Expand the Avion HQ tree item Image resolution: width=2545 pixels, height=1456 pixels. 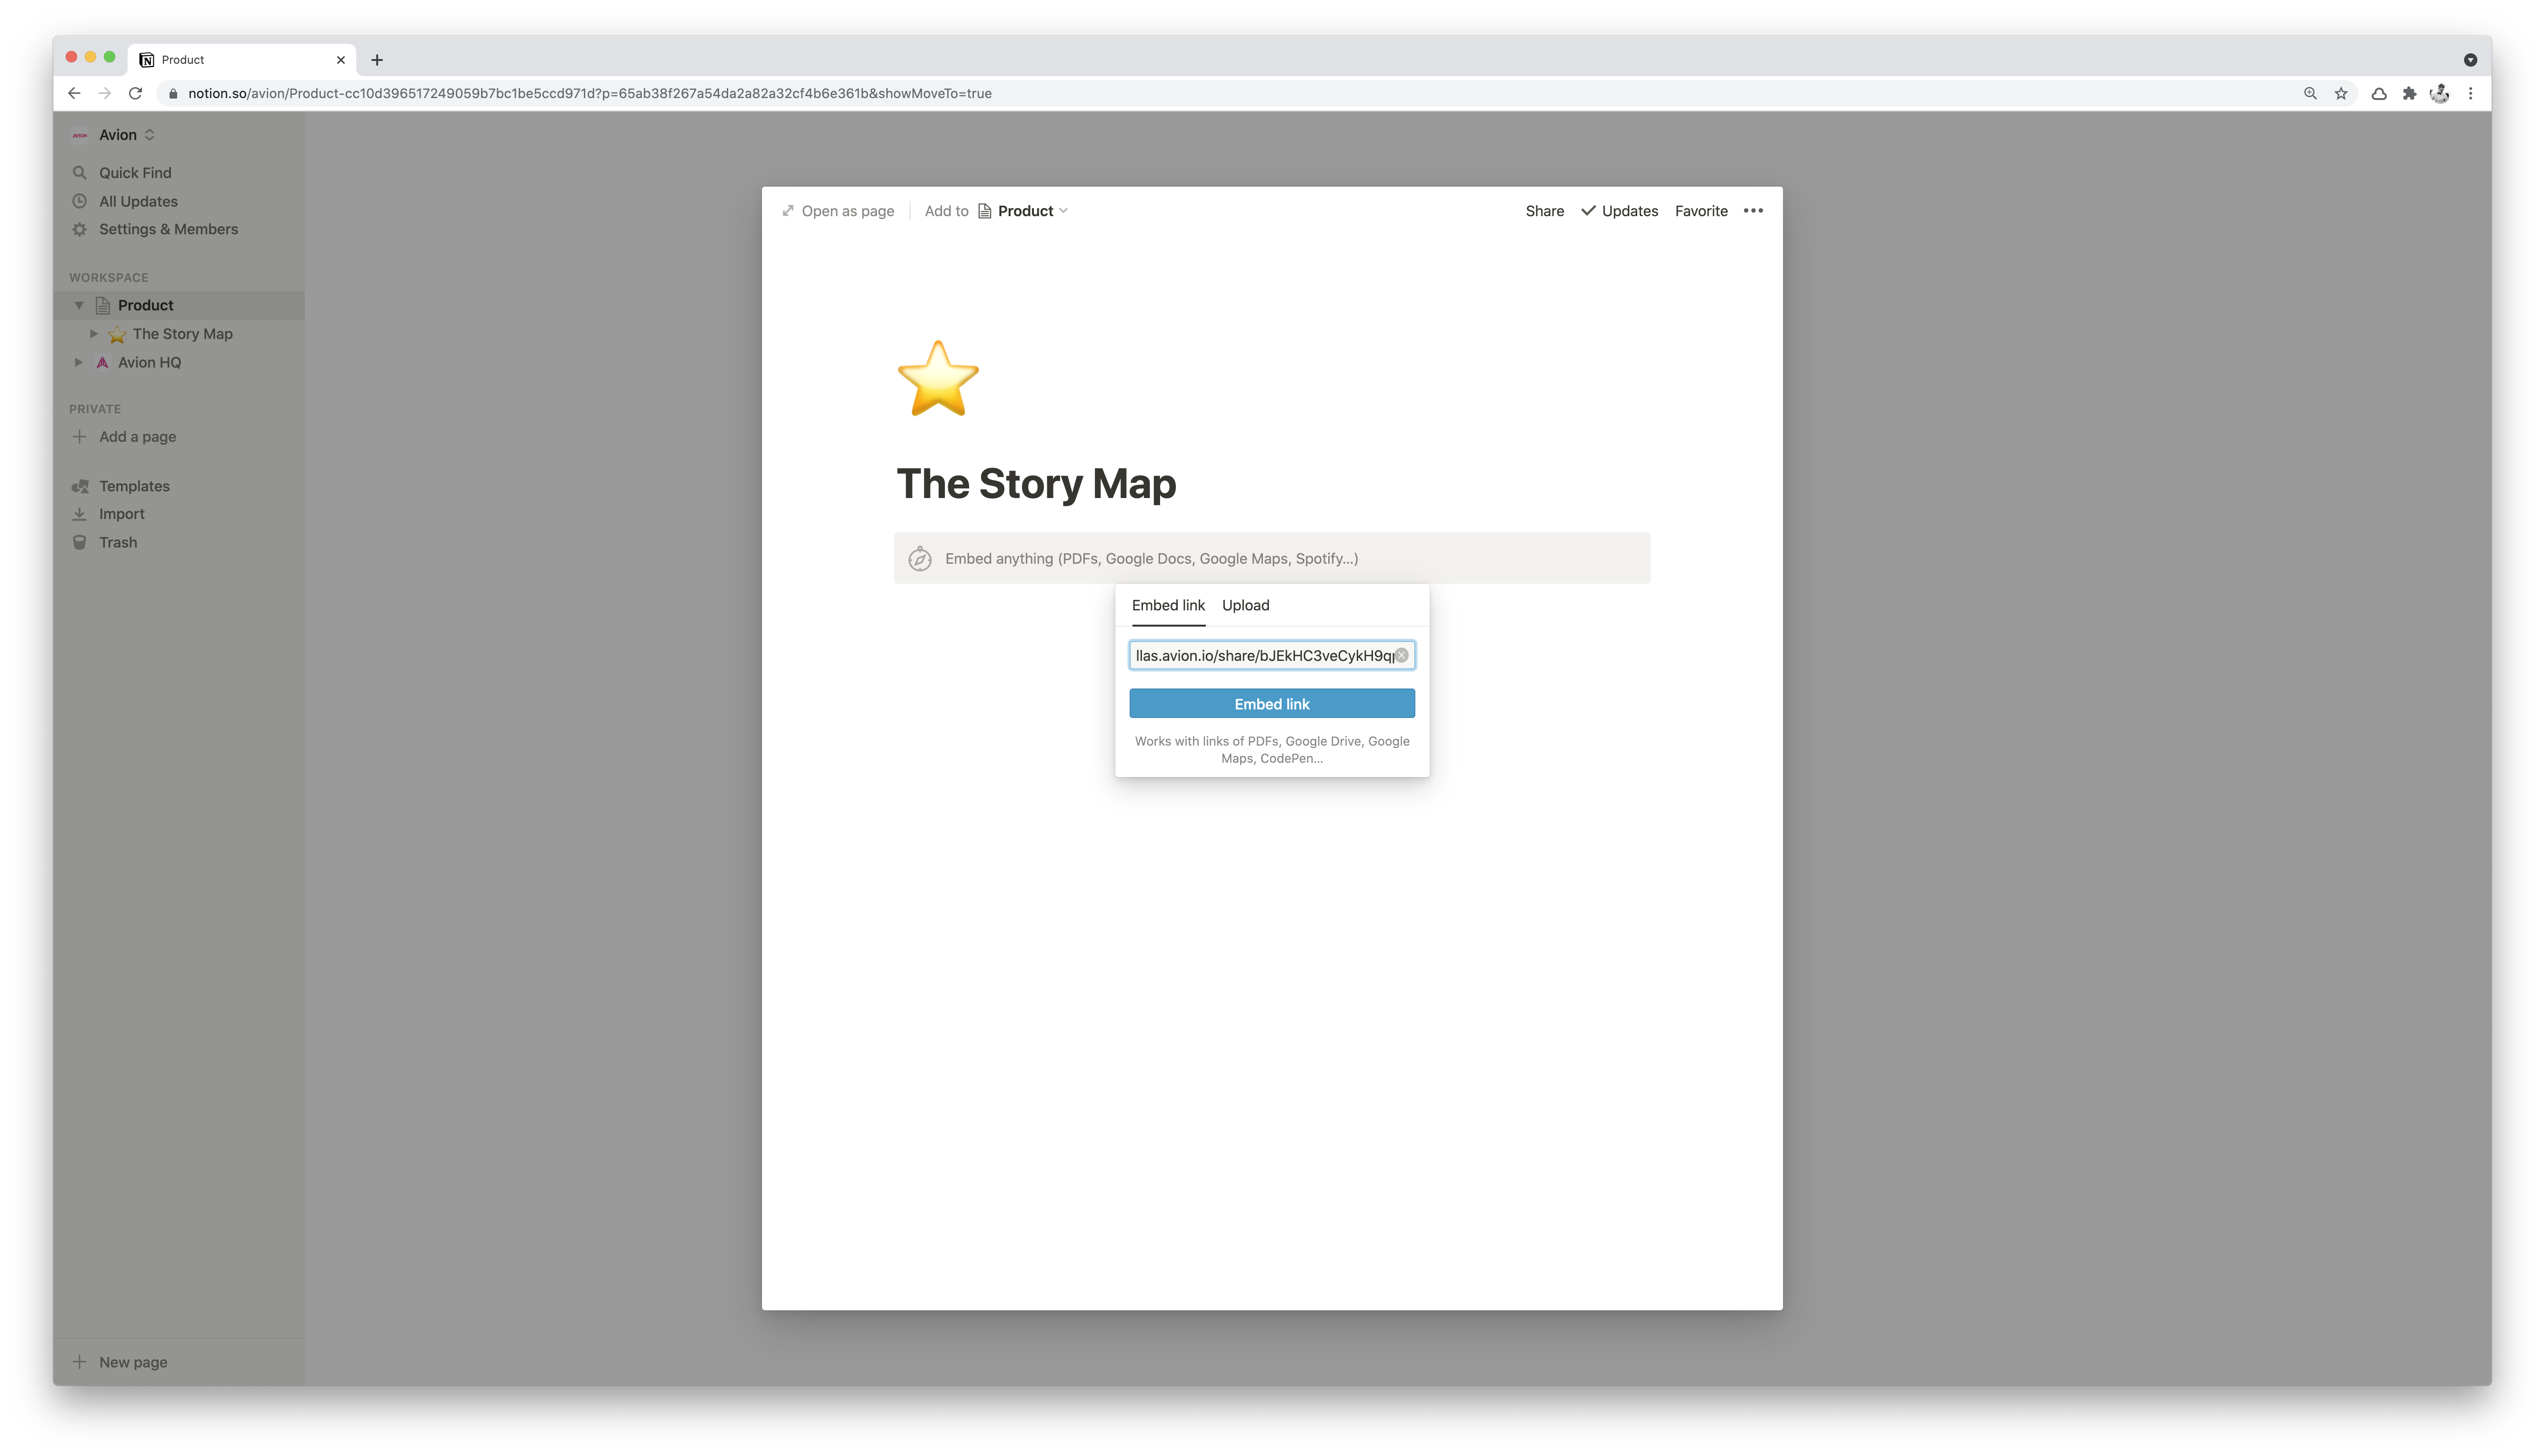pyautogui.click(x=79, y=362)
